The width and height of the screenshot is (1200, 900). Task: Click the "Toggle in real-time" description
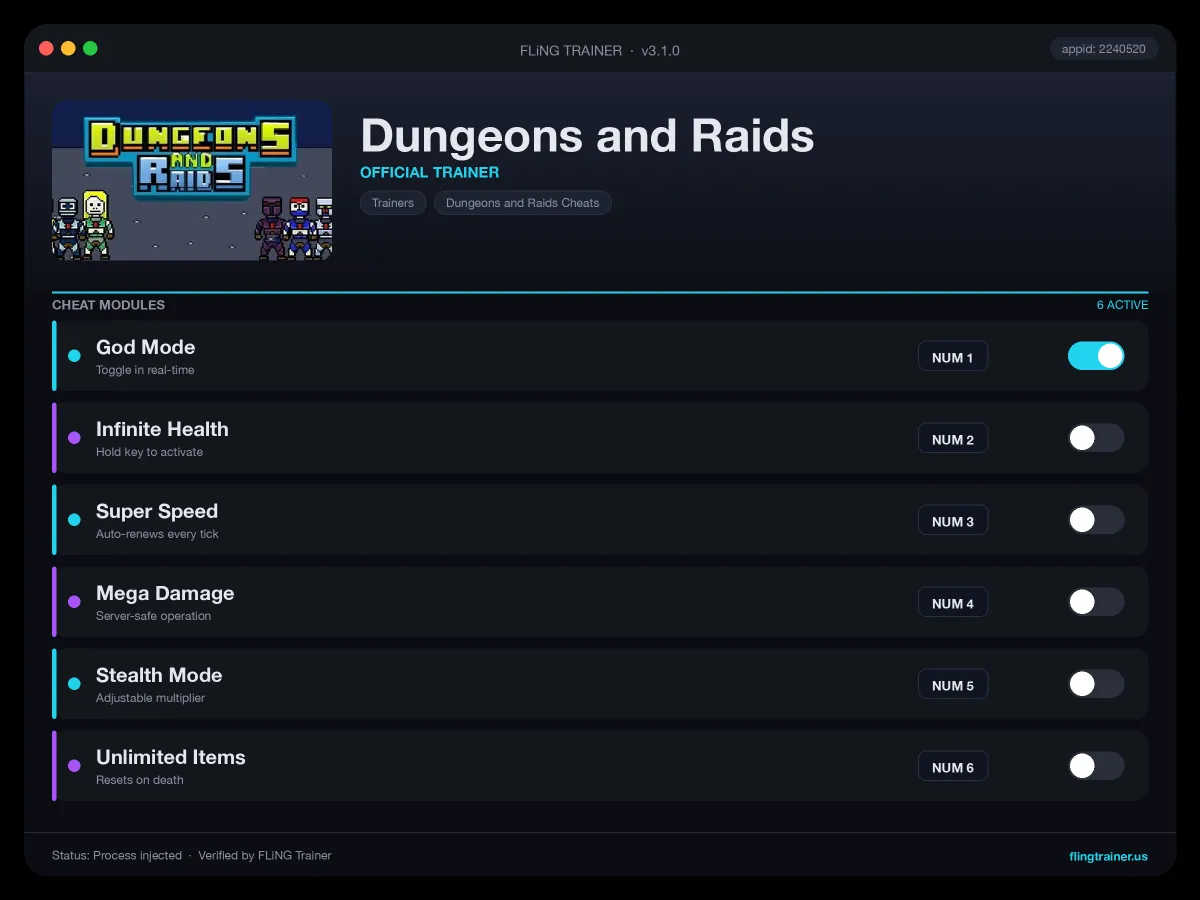(x=145, y=370)
